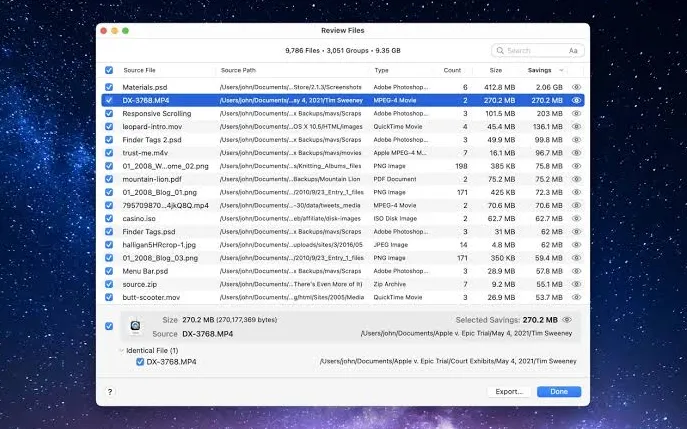The width and height of the screenshot is (687, 429).
Task: Toggle the source.zip checkbox
Action: point(109,284)
